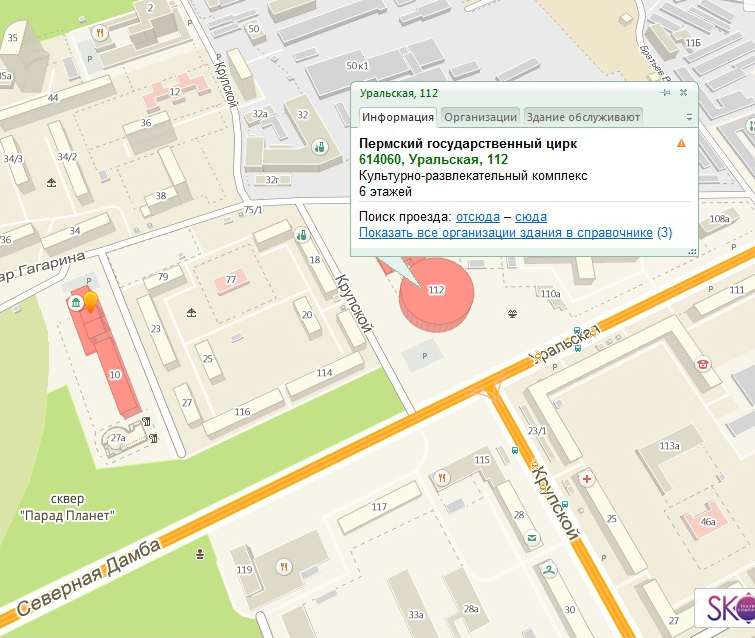Click building label 108а
Viewport: 755px width, 638px height.
719,219
